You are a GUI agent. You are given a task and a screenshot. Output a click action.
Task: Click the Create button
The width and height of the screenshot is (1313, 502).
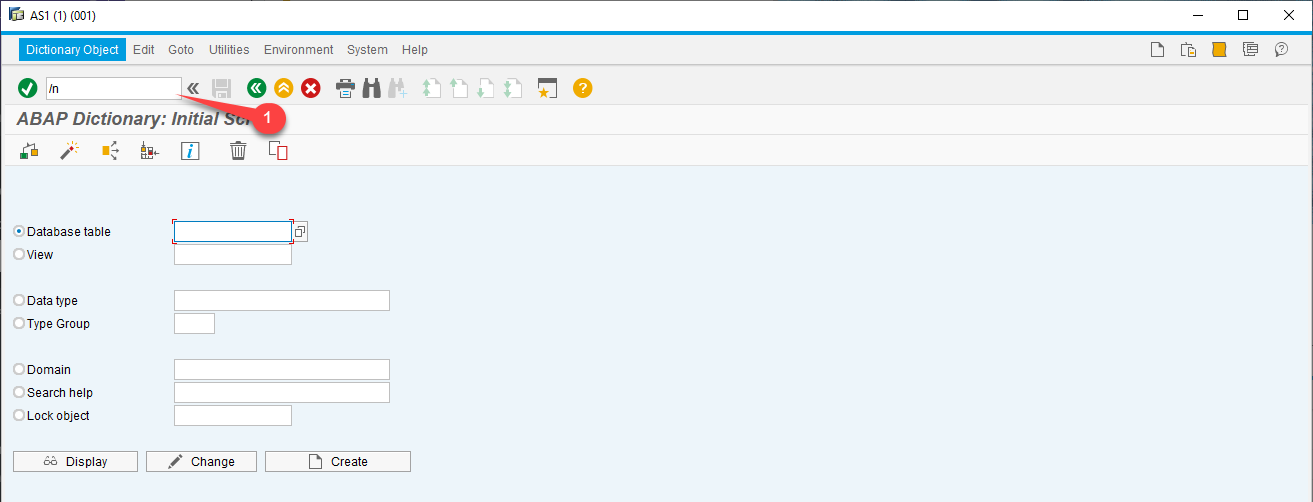[338, 462]
